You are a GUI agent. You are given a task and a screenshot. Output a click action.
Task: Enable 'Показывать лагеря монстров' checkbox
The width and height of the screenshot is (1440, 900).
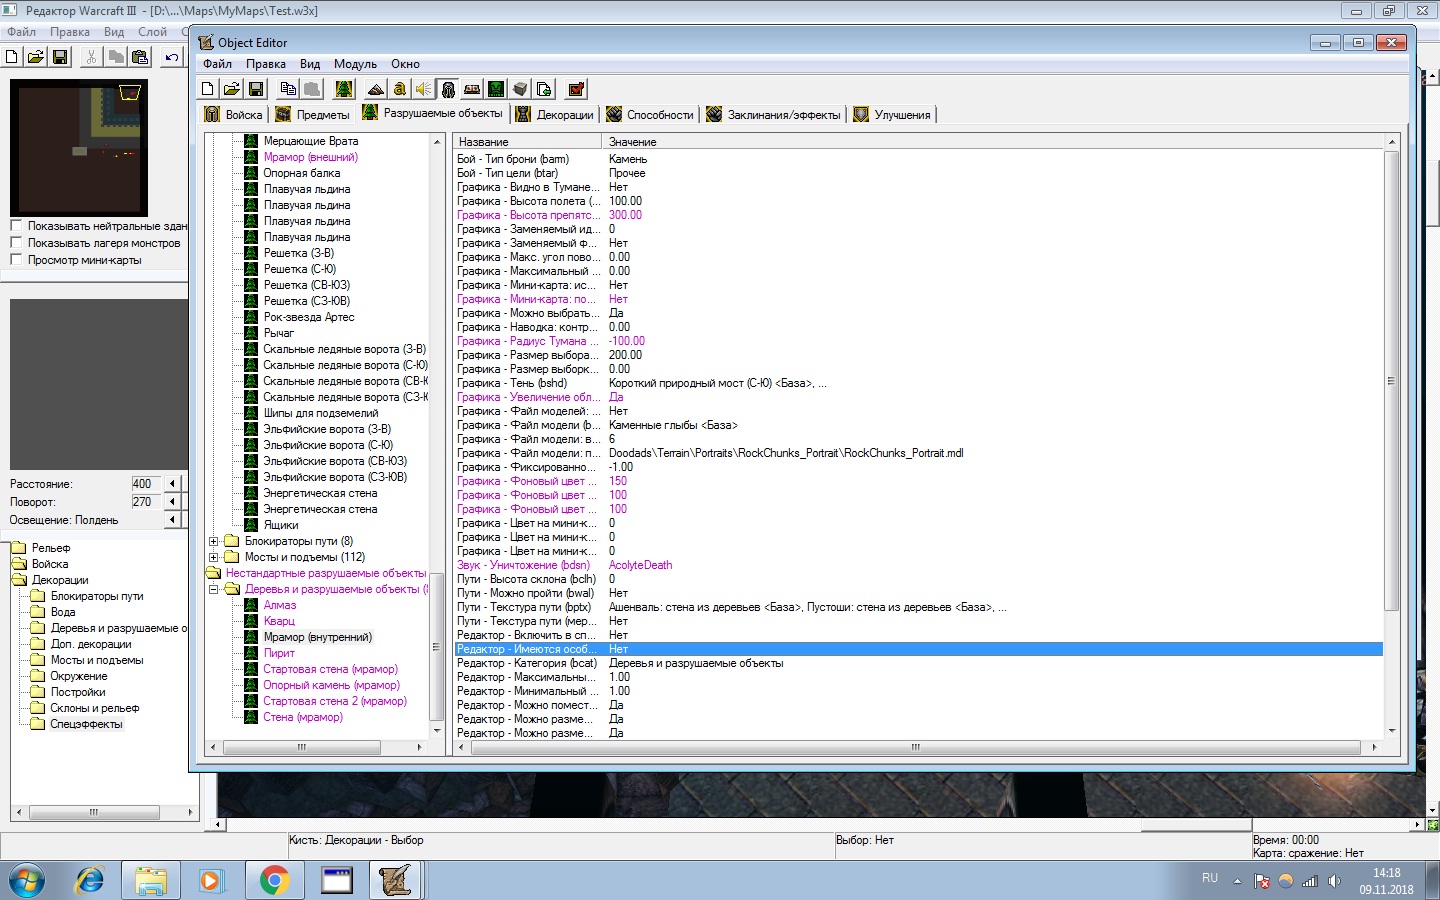[x=16, y=243]
